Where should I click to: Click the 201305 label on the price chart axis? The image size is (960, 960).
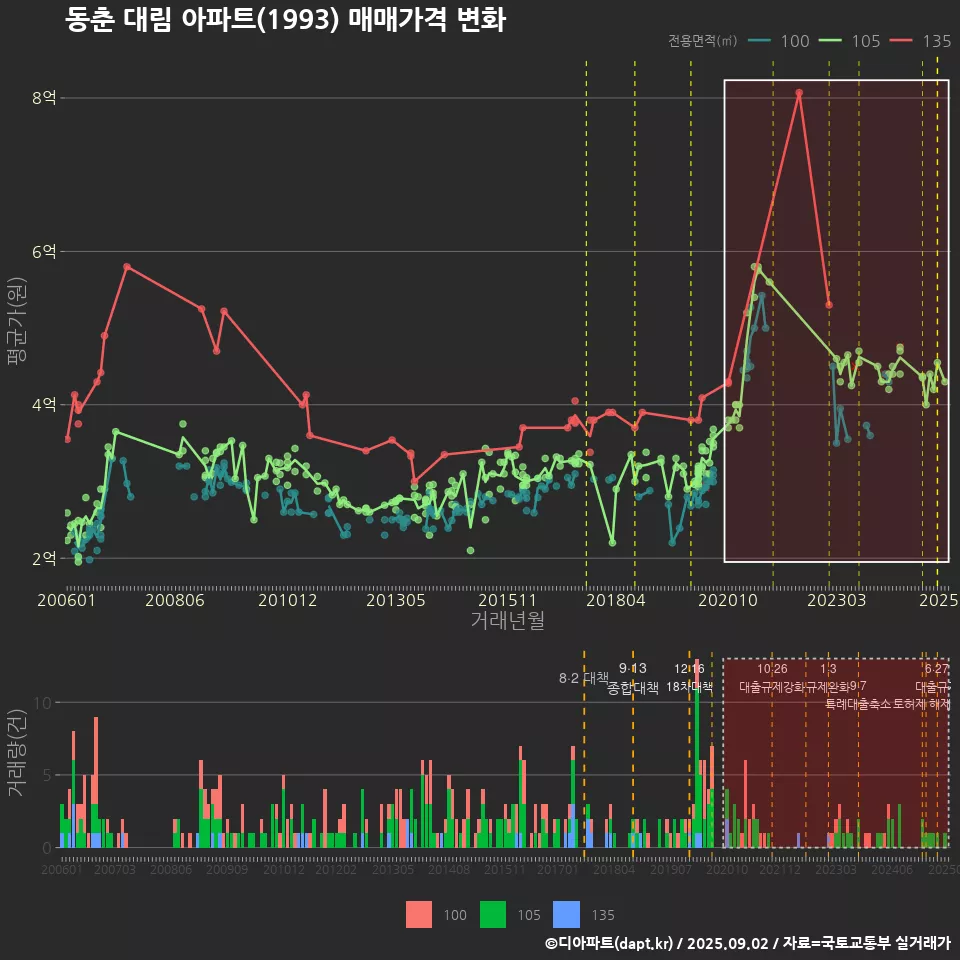coord(395,600)
